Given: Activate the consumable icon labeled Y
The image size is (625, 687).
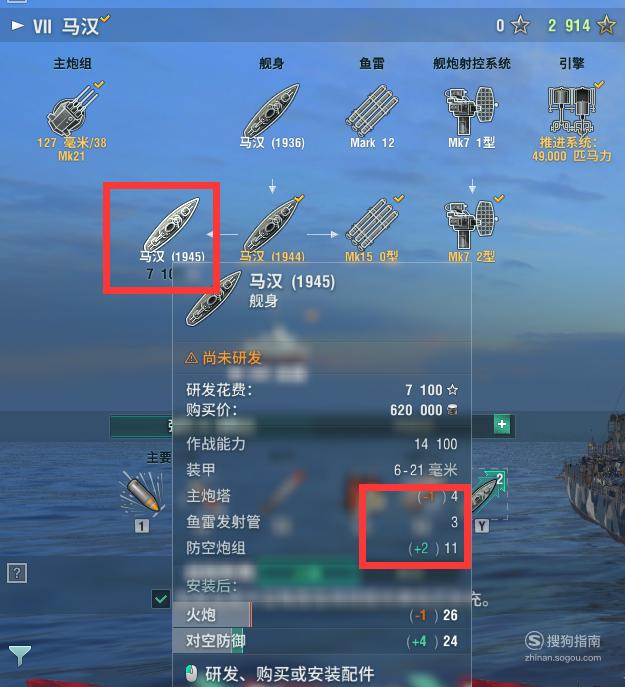Looking at the screenshot, I should coord(487,499).
